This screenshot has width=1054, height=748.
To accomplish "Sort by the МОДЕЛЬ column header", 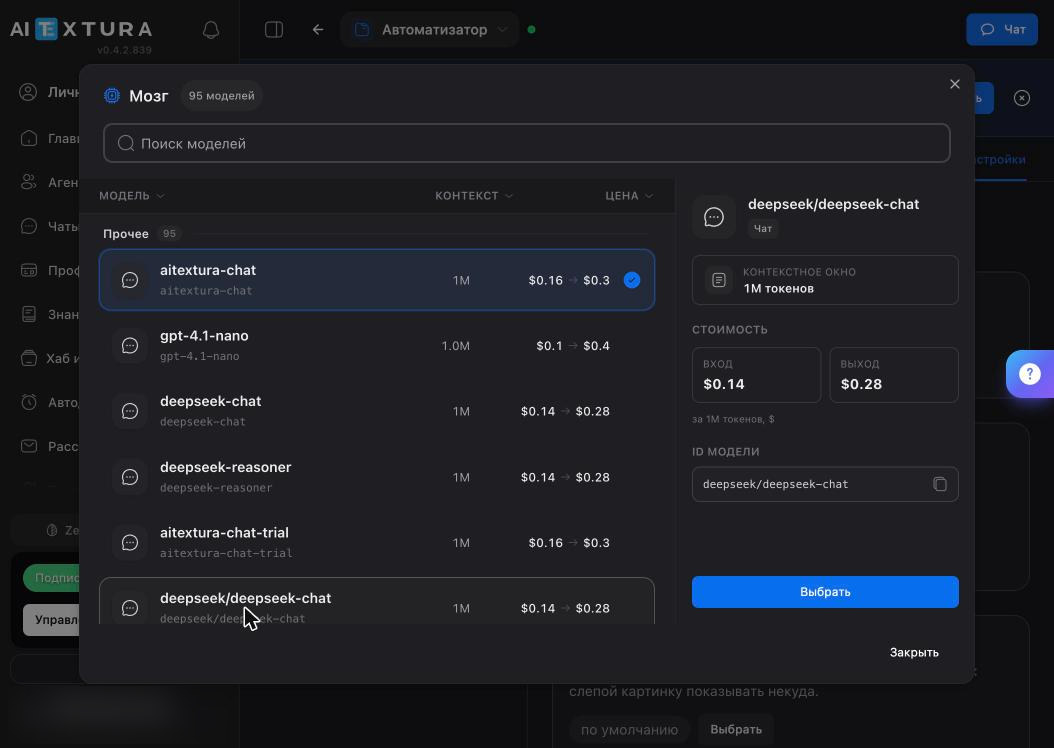I will click(x=131, y=196).
